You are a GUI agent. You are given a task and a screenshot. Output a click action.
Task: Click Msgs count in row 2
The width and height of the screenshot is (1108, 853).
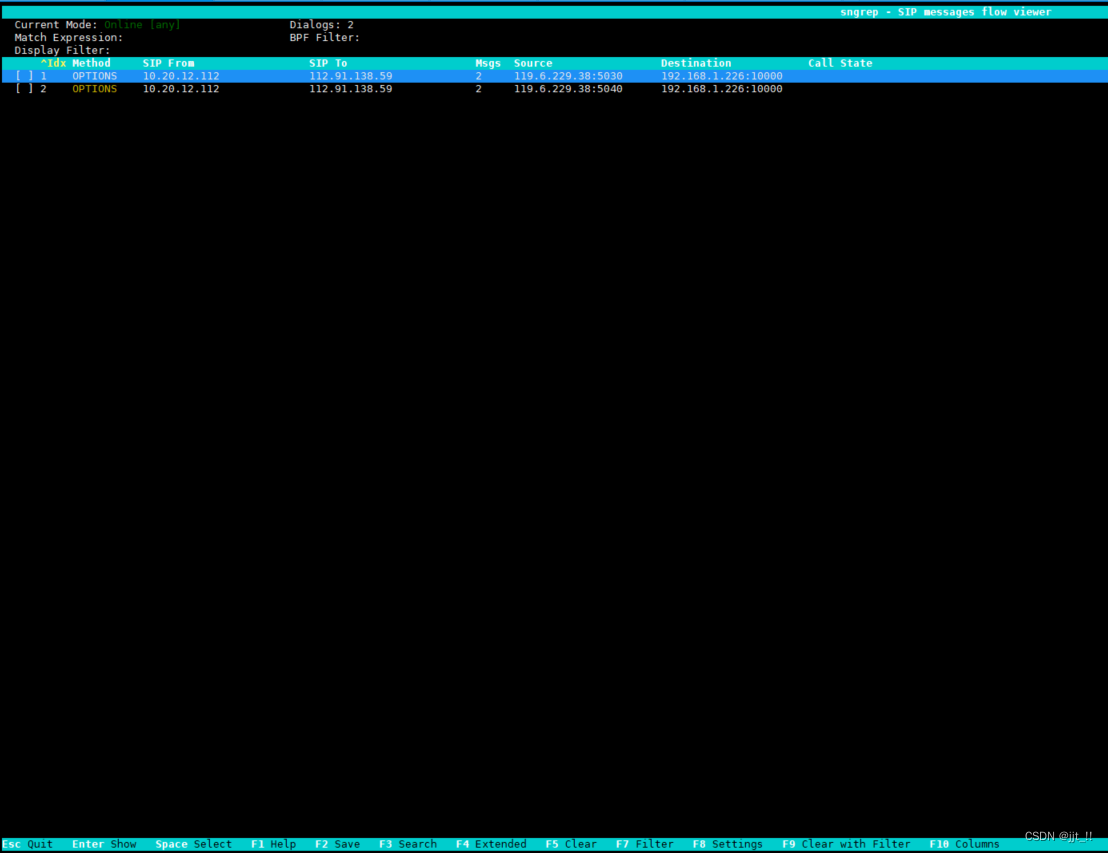tap(478, 88)
